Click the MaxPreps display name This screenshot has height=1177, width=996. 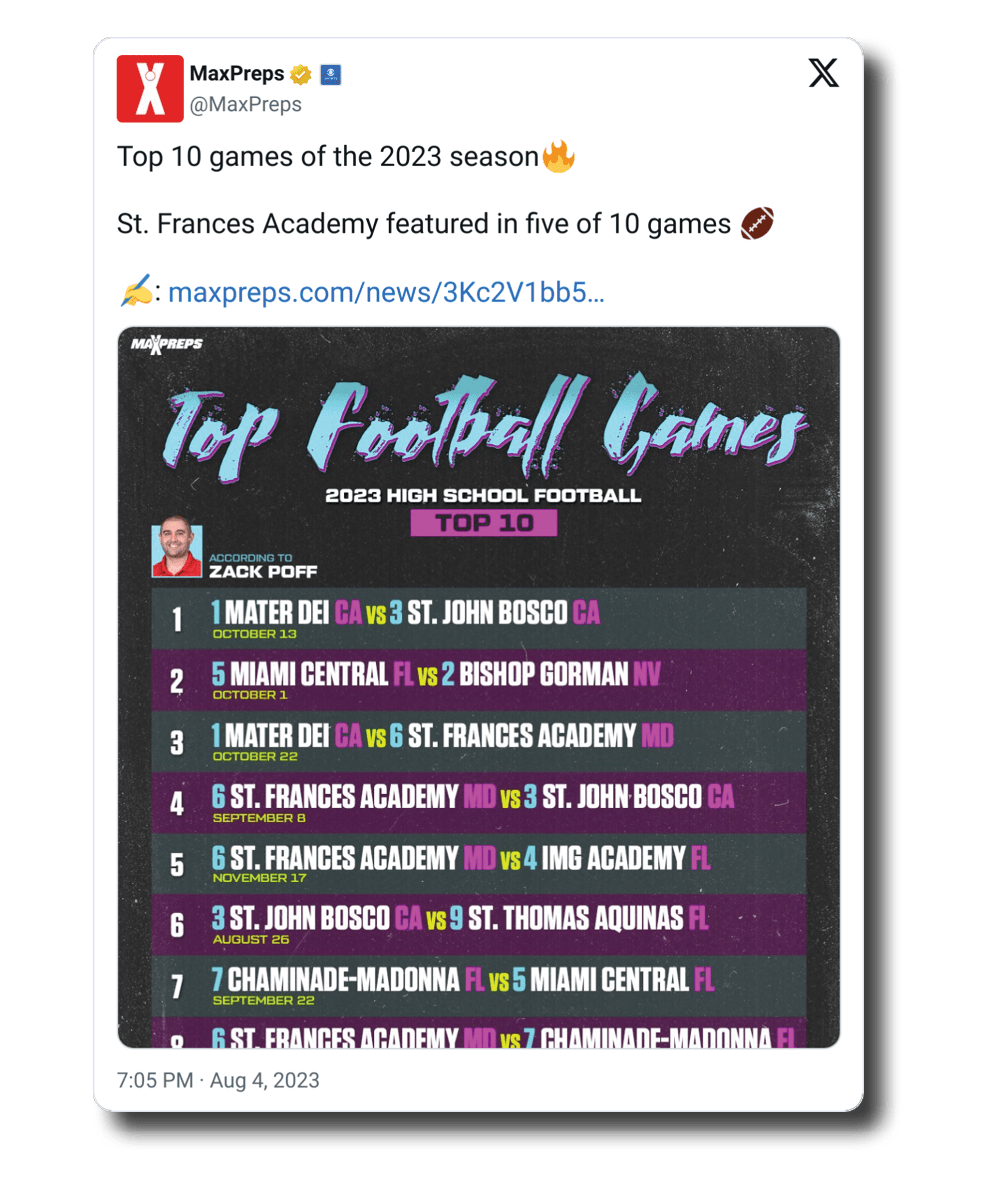tap(237, 75)
